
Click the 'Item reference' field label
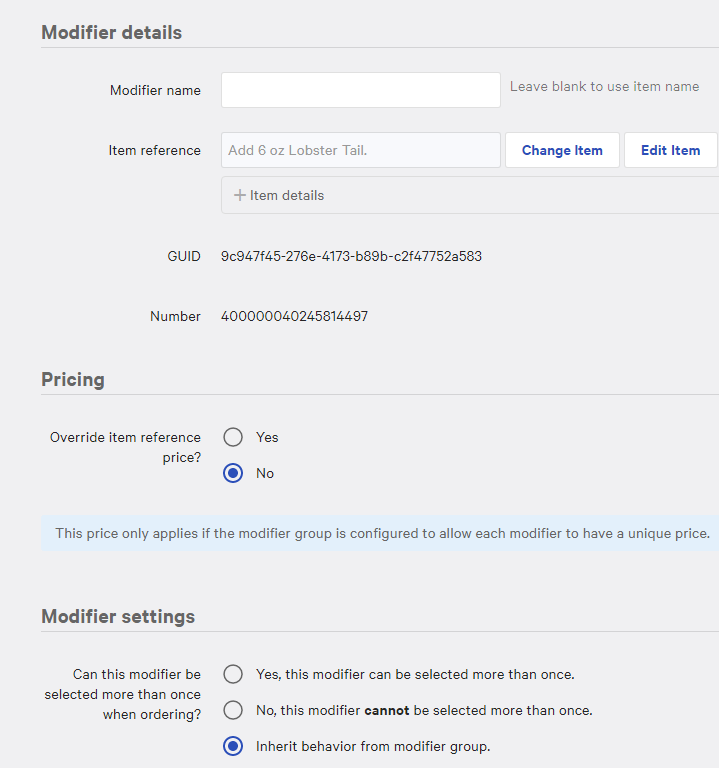tap(154, 150)
